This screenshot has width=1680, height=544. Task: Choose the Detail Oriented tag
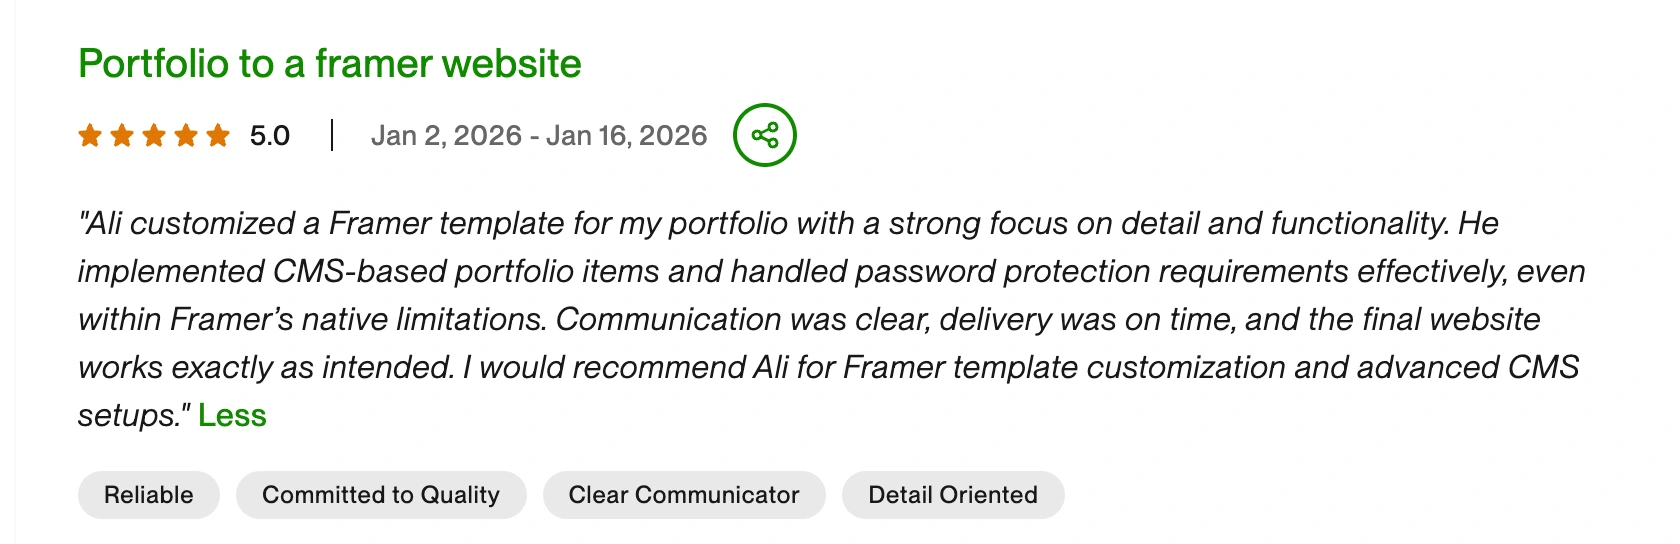(953, 495)
